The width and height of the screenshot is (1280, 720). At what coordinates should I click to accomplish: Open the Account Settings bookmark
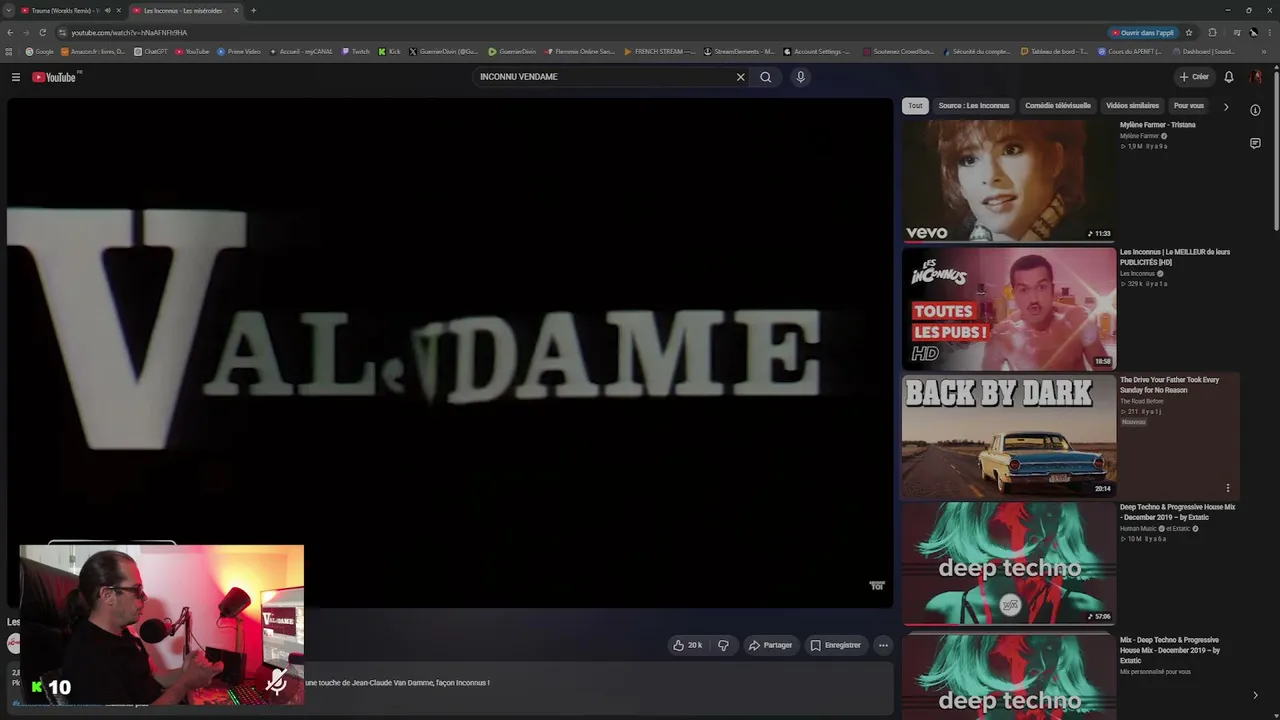[817, 52]
